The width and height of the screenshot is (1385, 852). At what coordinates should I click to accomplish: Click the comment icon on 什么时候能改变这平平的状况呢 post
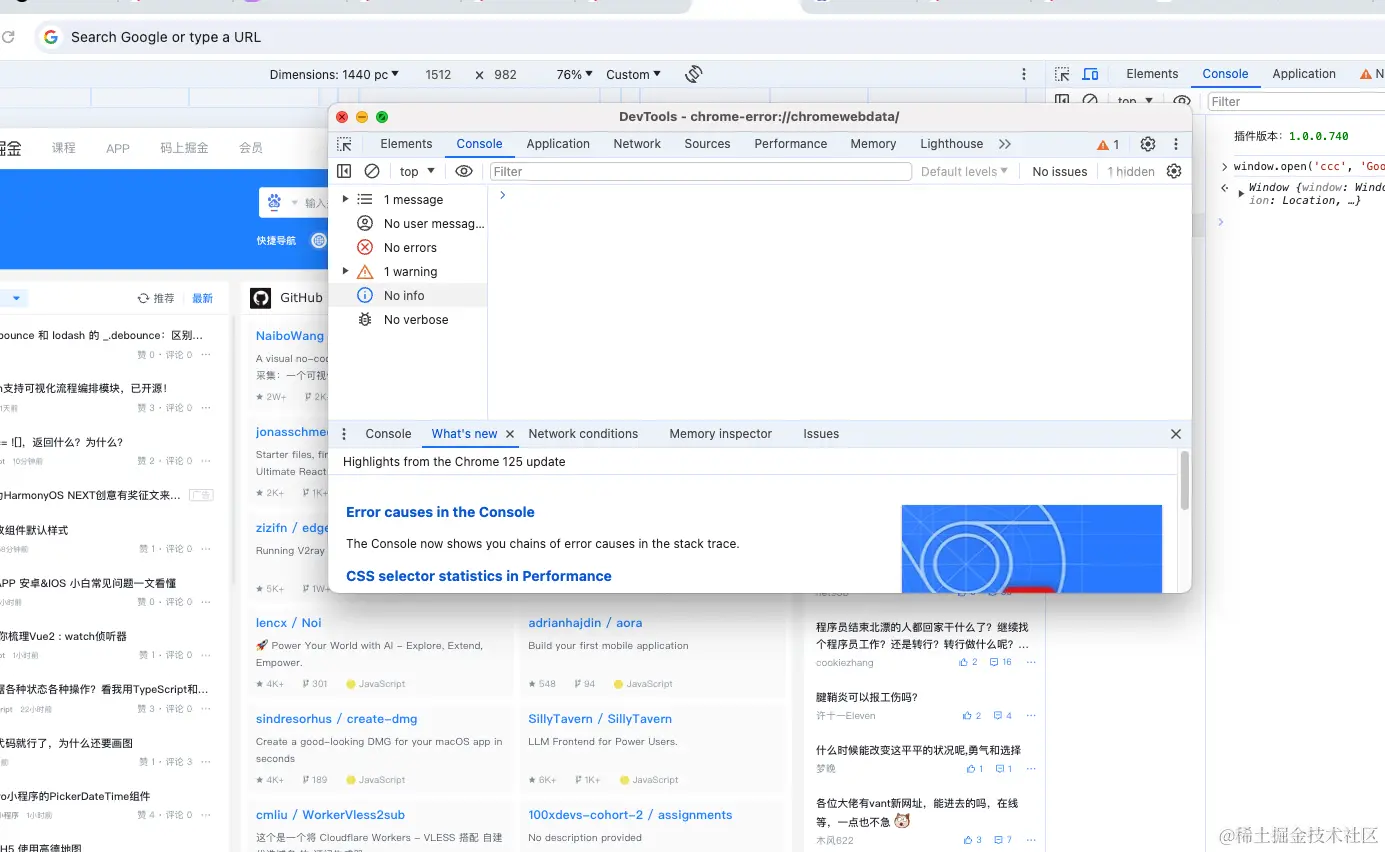click(x=999, y=768)
